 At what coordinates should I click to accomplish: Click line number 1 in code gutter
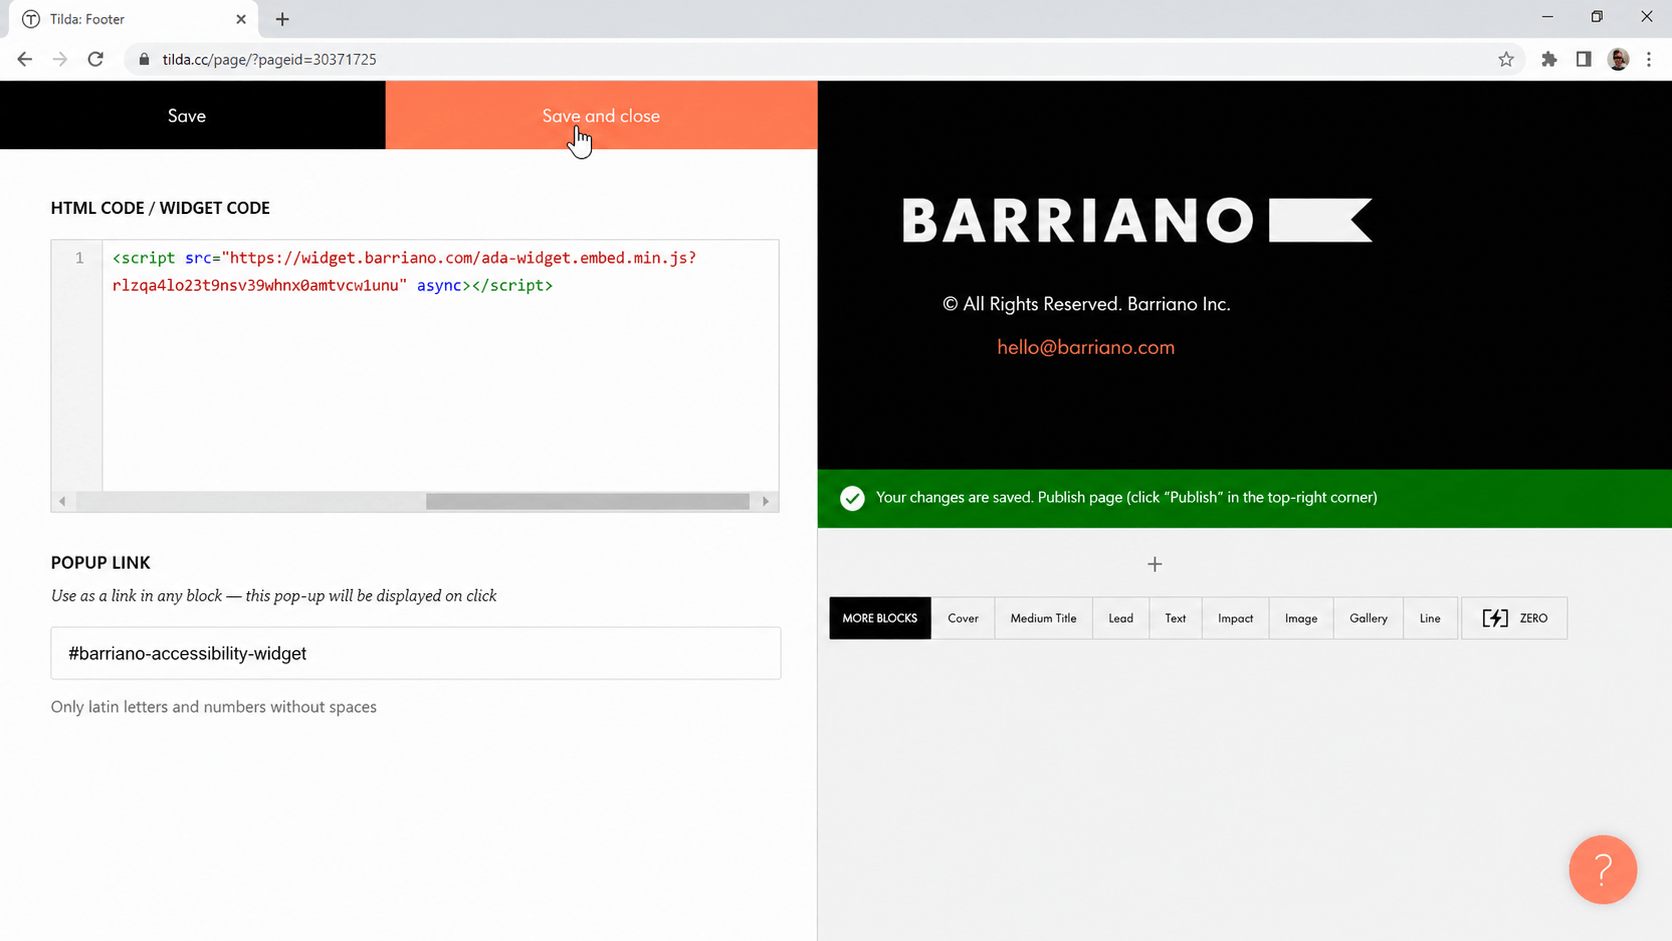(79, 258)
